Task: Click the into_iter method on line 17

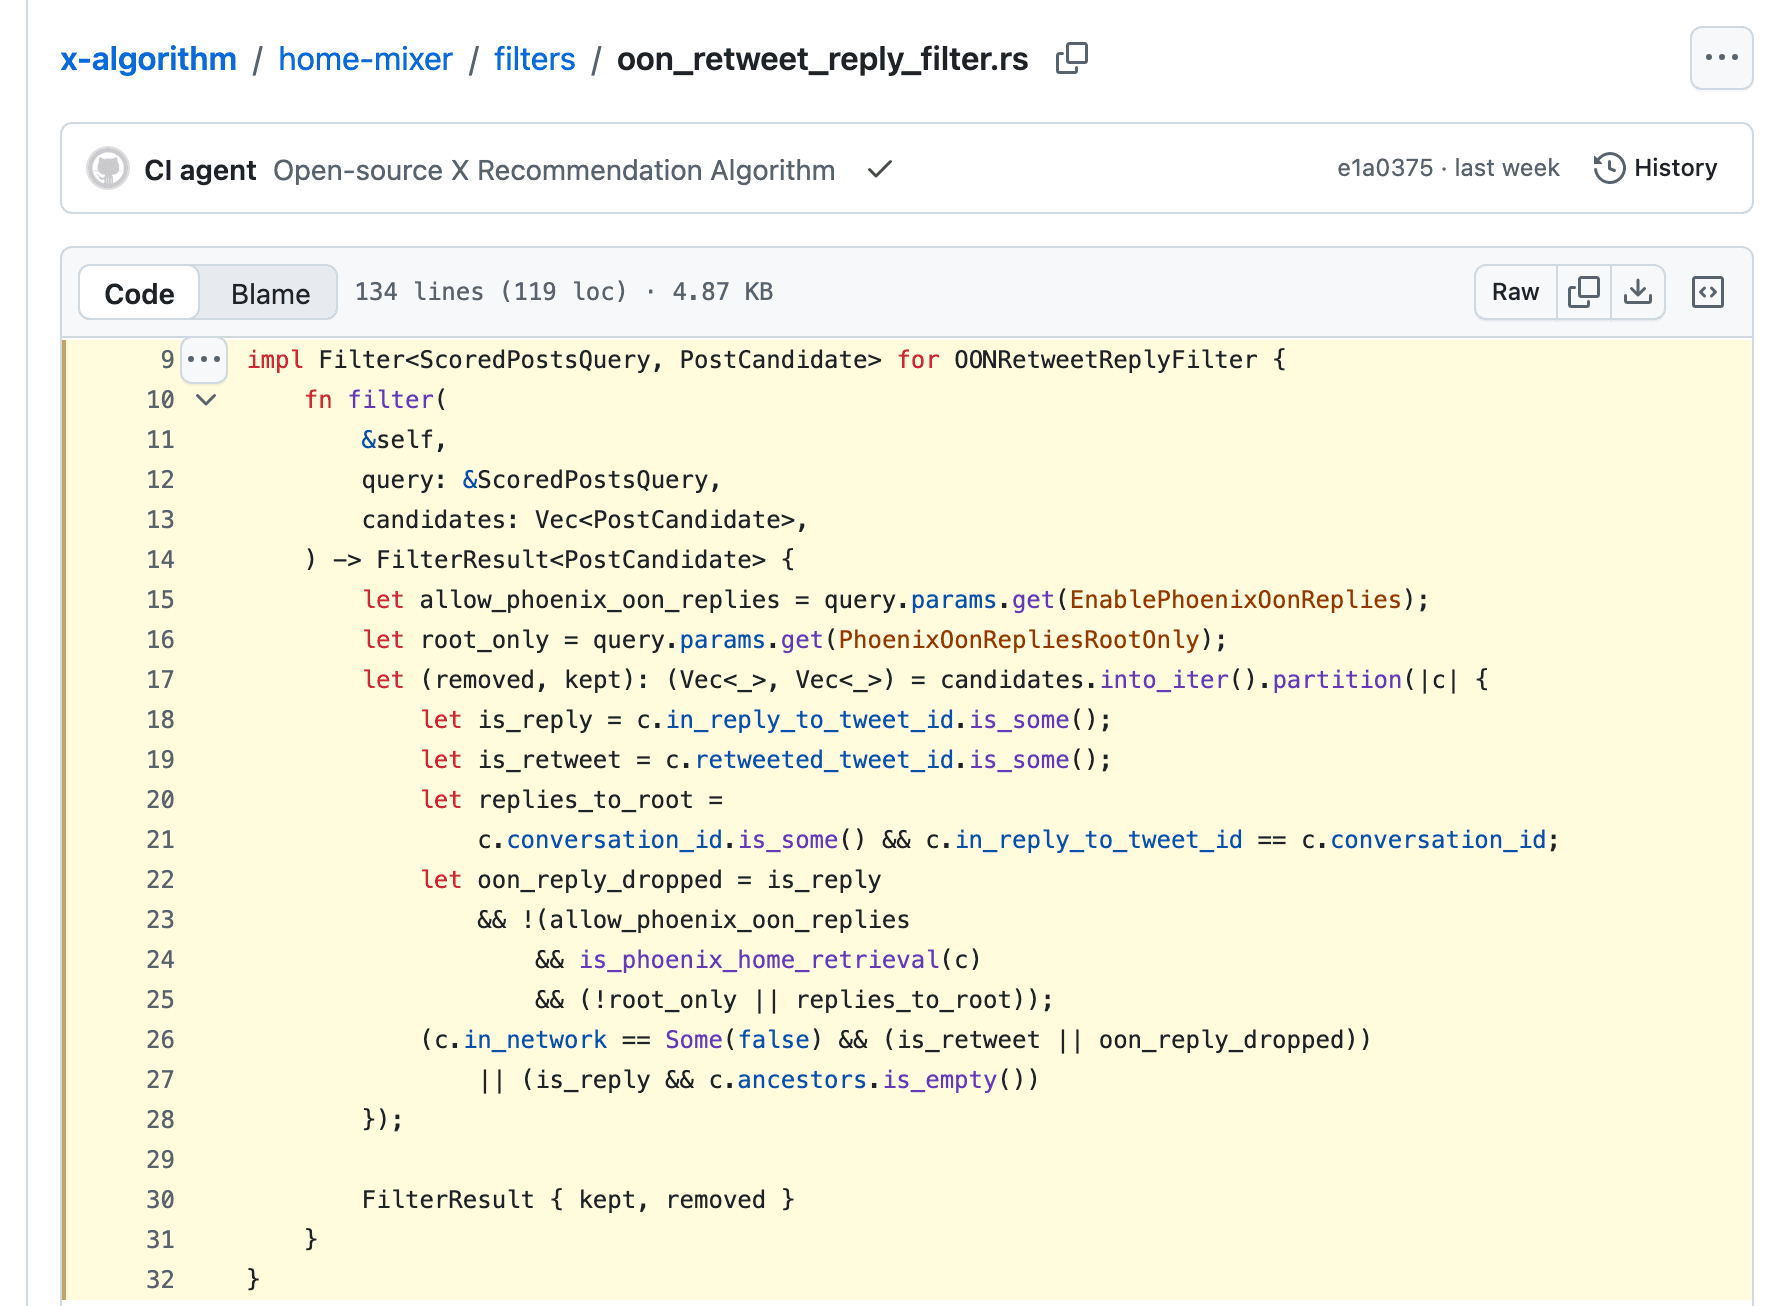Action: [x=1164, y=680]
